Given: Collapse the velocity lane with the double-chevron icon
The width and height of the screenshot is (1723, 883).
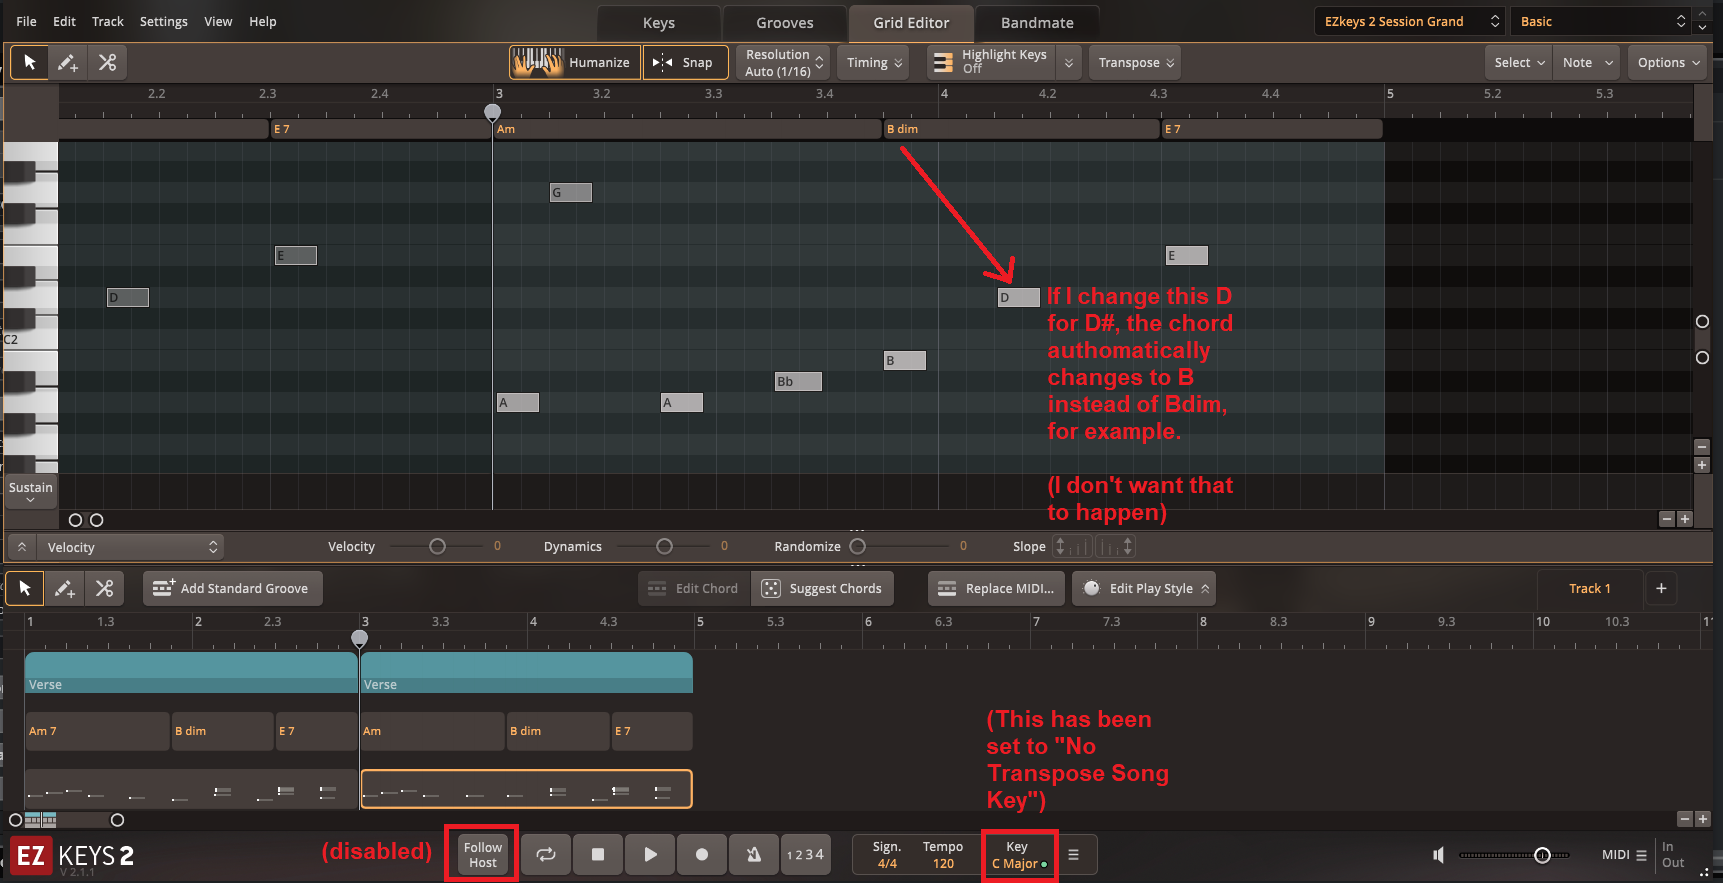Looking at the screenshot, I should click(21, 547).
